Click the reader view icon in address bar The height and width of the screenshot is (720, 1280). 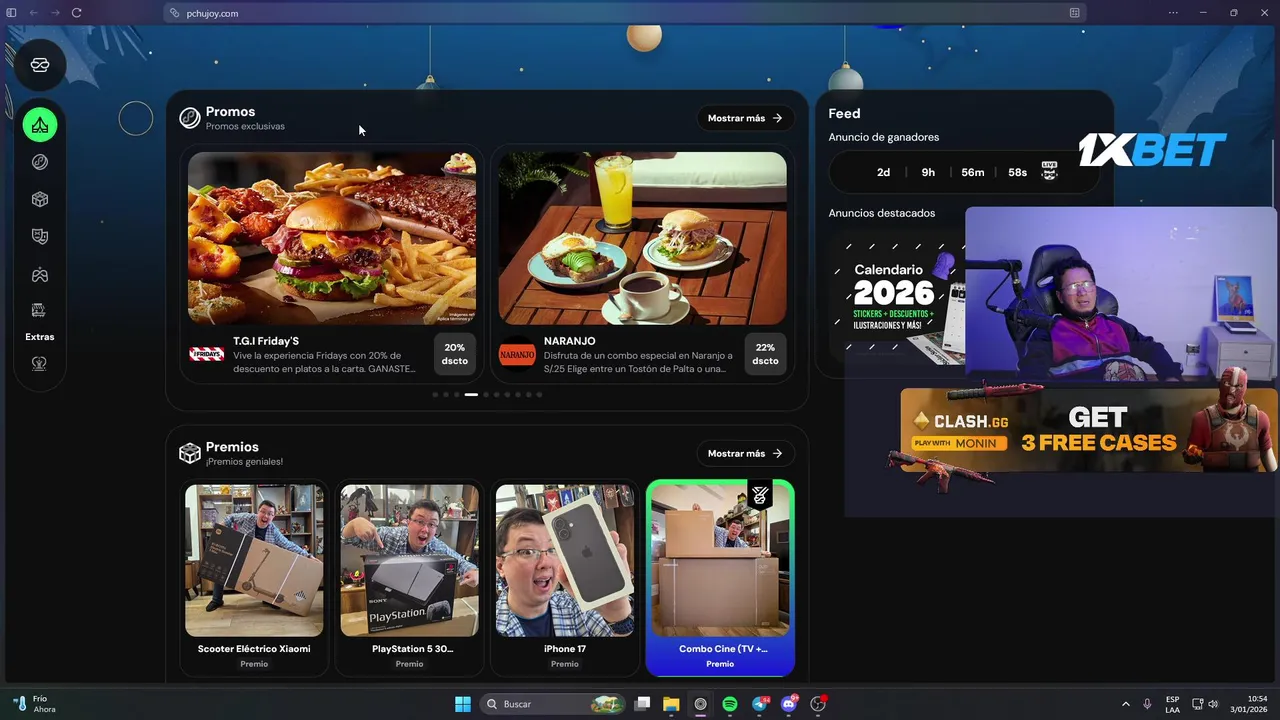tap(1074, 13)
